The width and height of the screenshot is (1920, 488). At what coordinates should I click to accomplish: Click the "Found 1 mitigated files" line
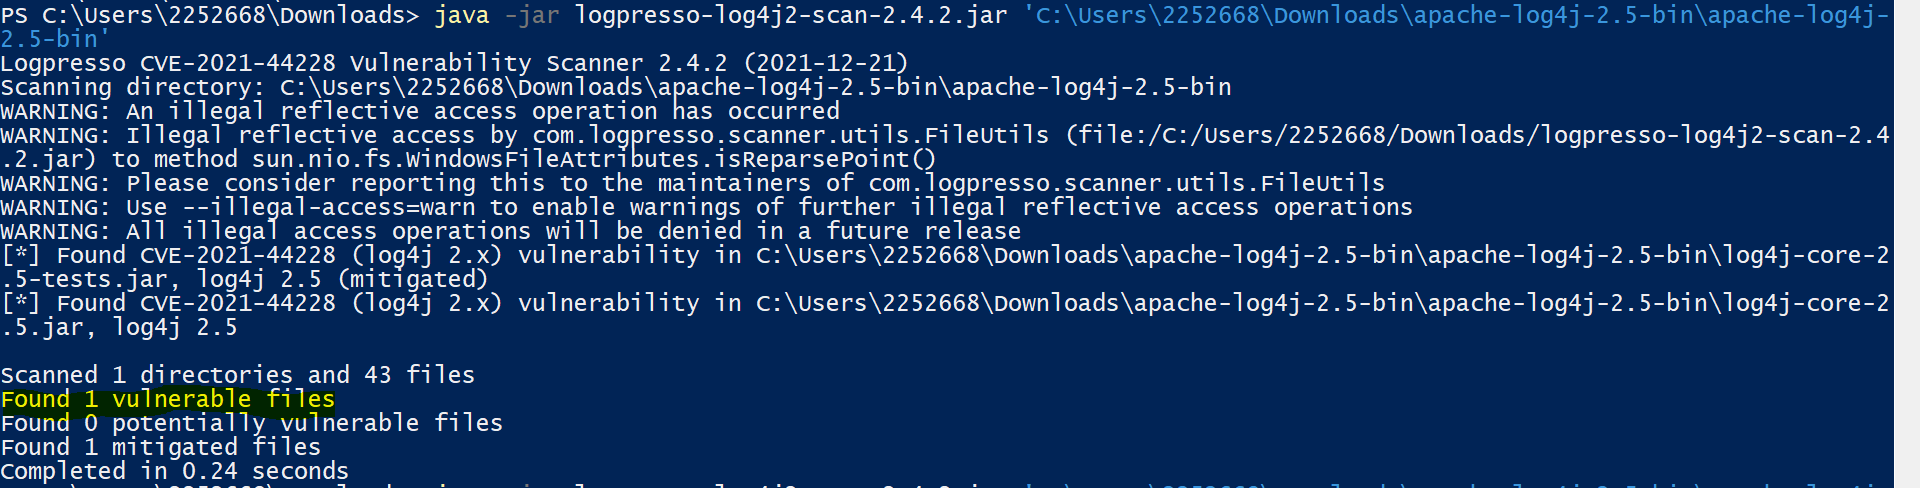pos(160,448)
